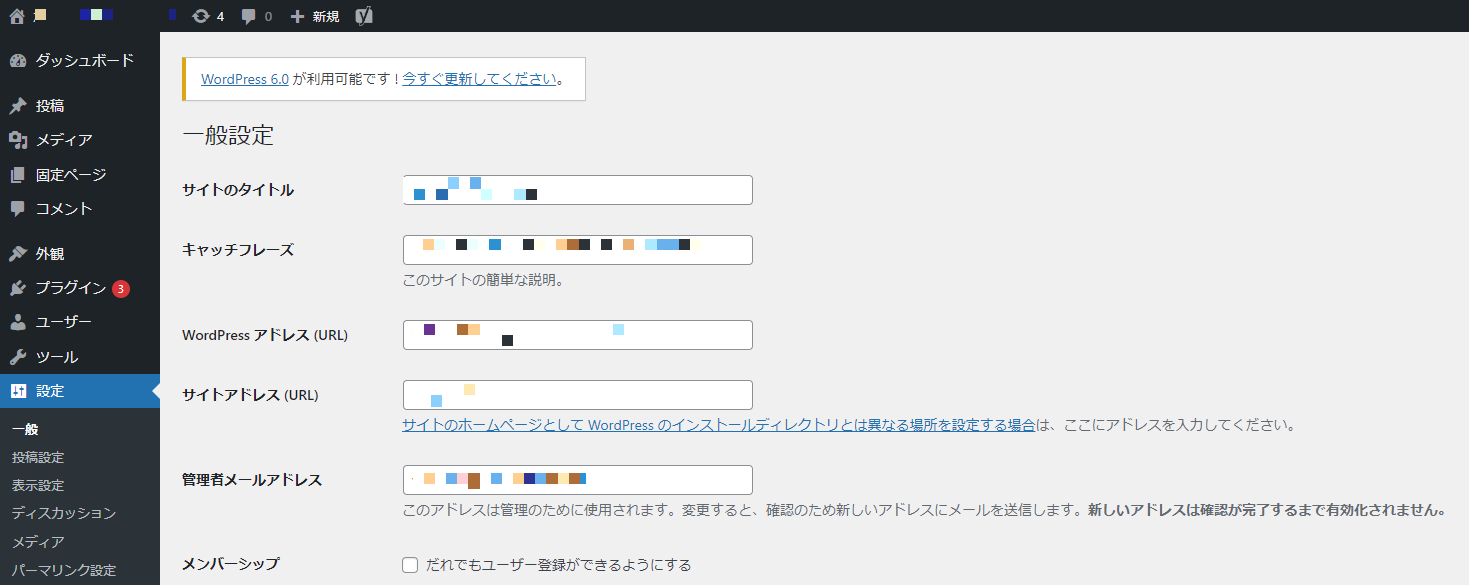This screenshot has height=585, width=1469.
Task: Click the プラグイン plug icon
Action: pos(18,288)
